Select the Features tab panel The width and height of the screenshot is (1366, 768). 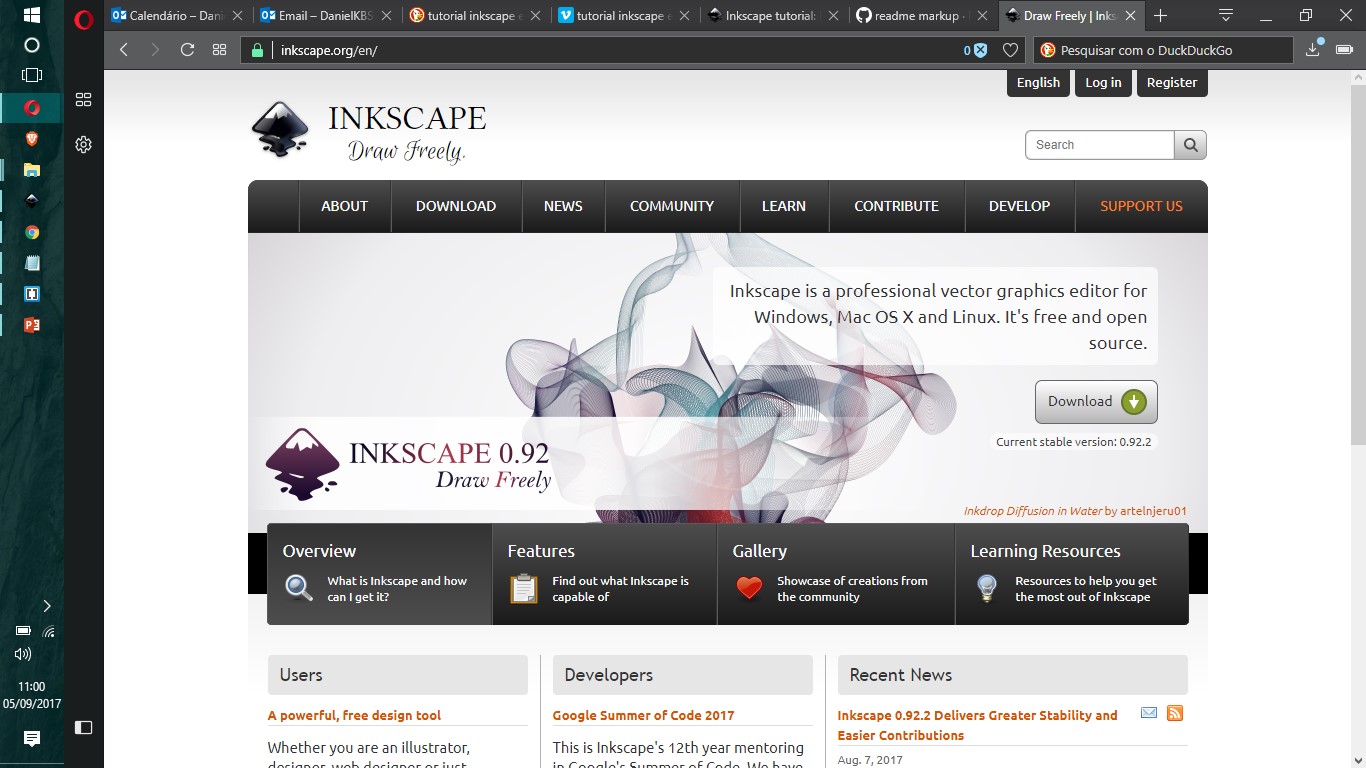(x=605, y=574)
